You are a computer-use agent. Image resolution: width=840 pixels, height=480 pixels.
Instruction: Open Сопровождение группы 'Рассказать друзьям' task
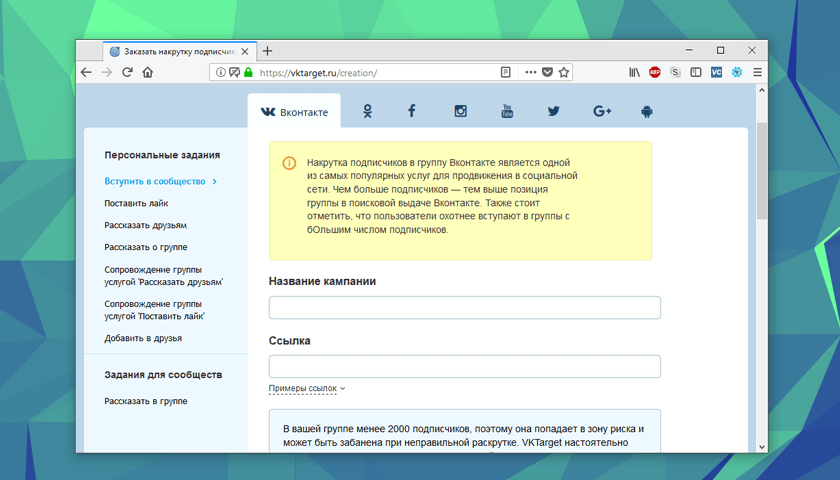click(163, 276)
